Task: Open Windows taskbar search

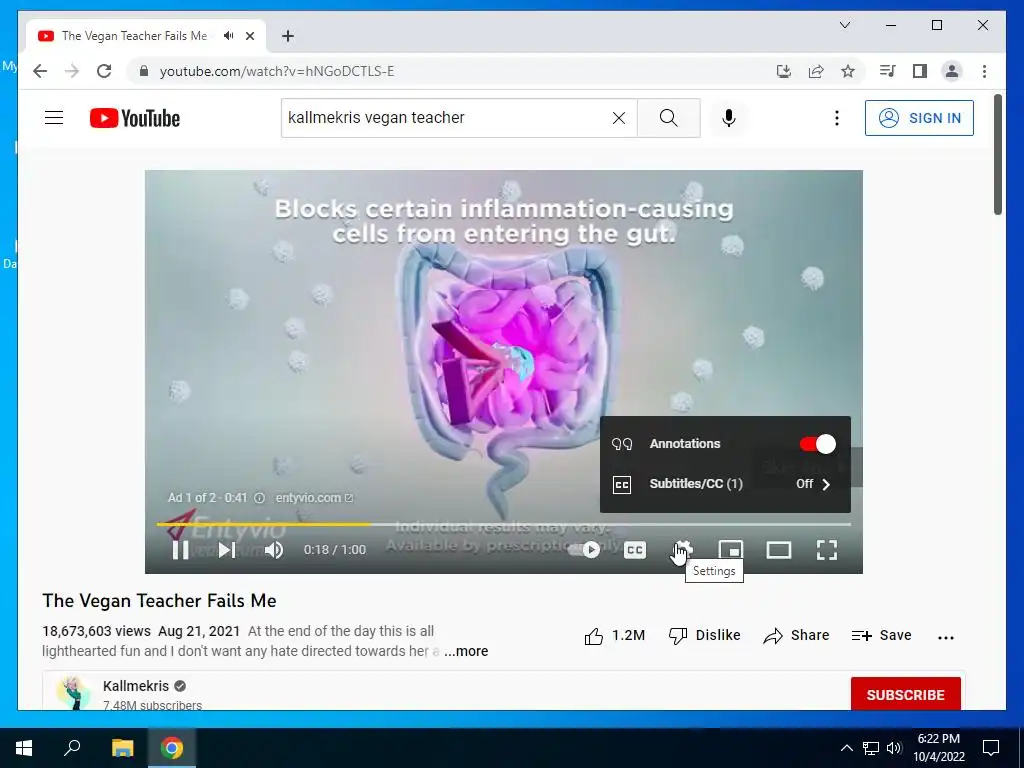Action: click(x=72, y=748)
